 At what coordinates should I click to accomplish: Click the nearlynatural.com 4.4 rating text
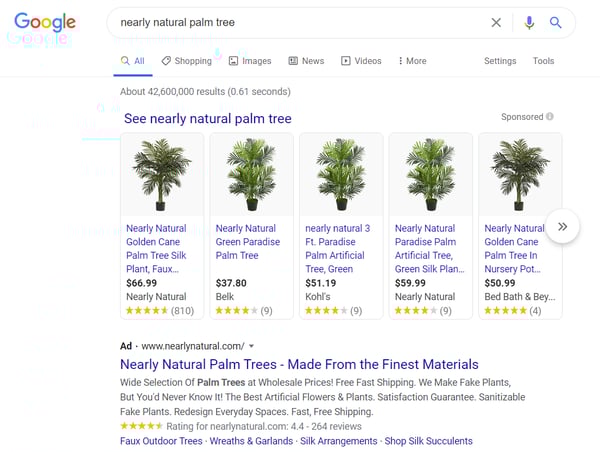pyautogui.click(x=264, y=426)
